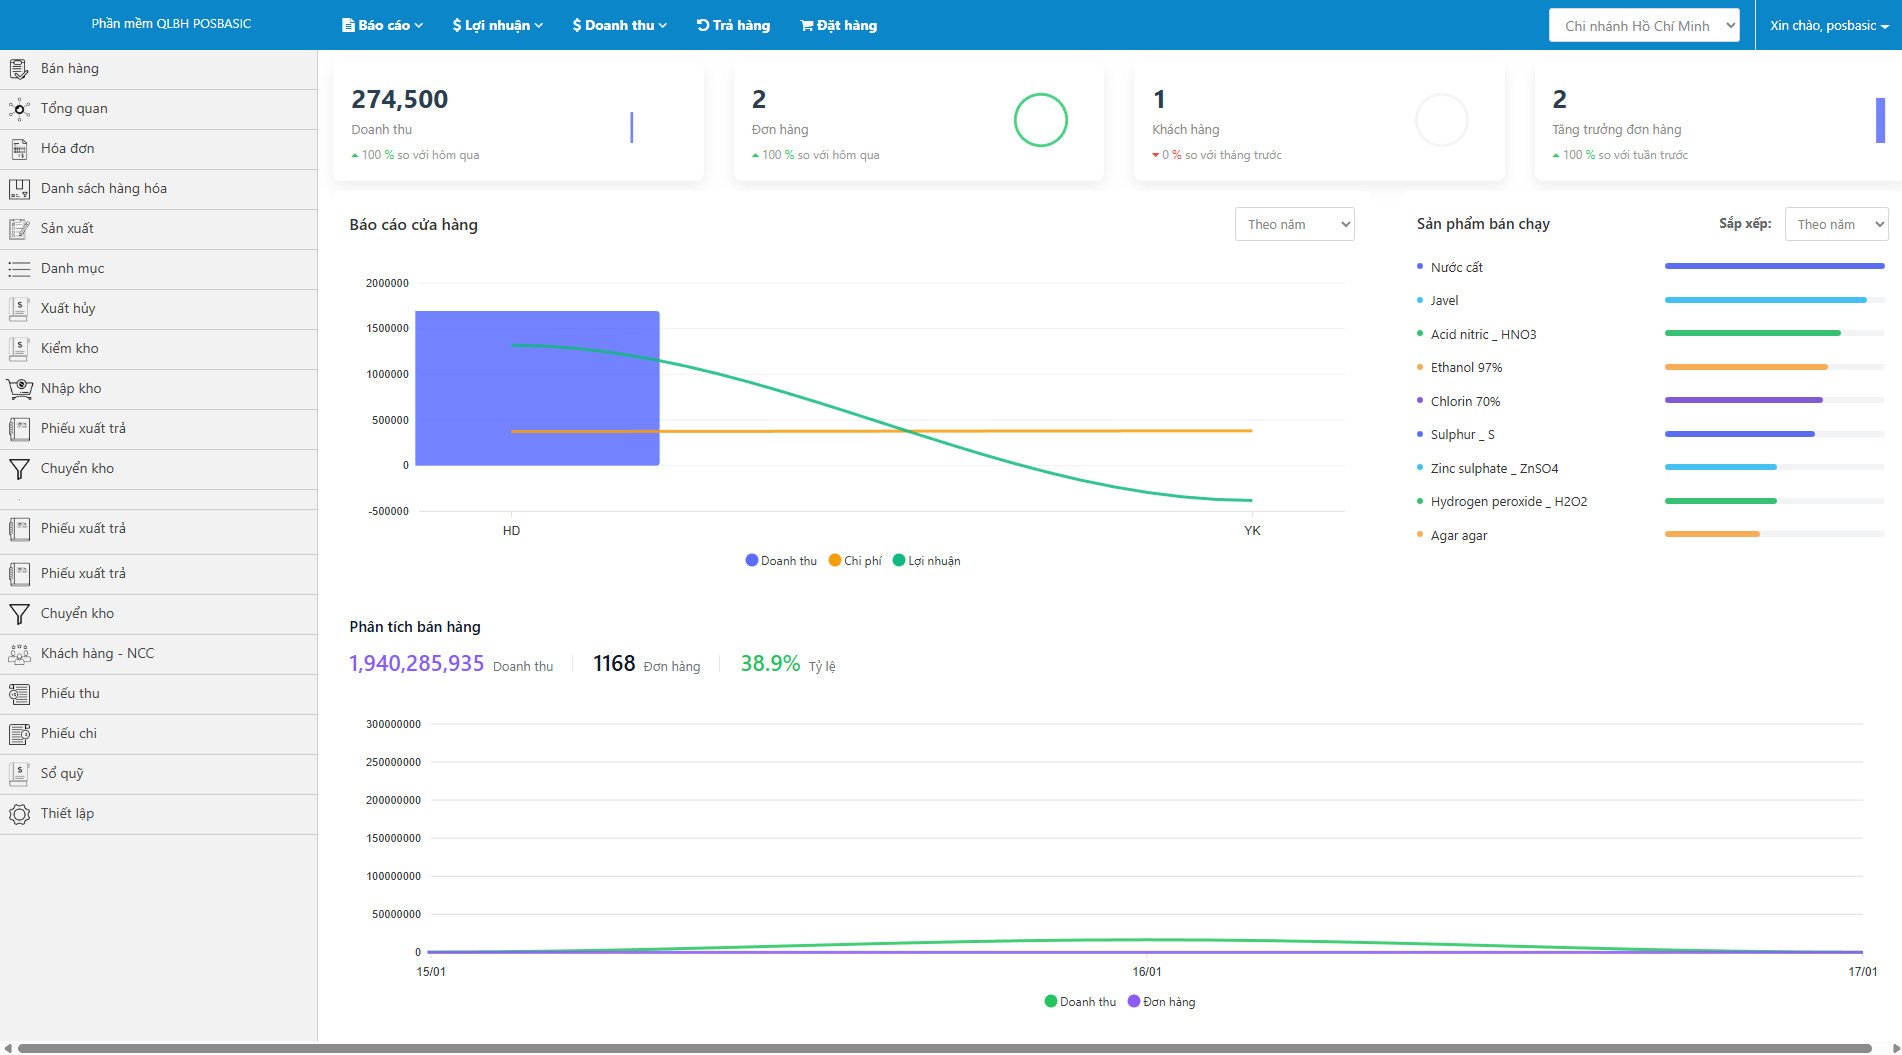Viewport: 1902px width, 1055px height.
Task: Expand the Sắp xếp Theo năm dropdown
Action: tap(1836, 225)
